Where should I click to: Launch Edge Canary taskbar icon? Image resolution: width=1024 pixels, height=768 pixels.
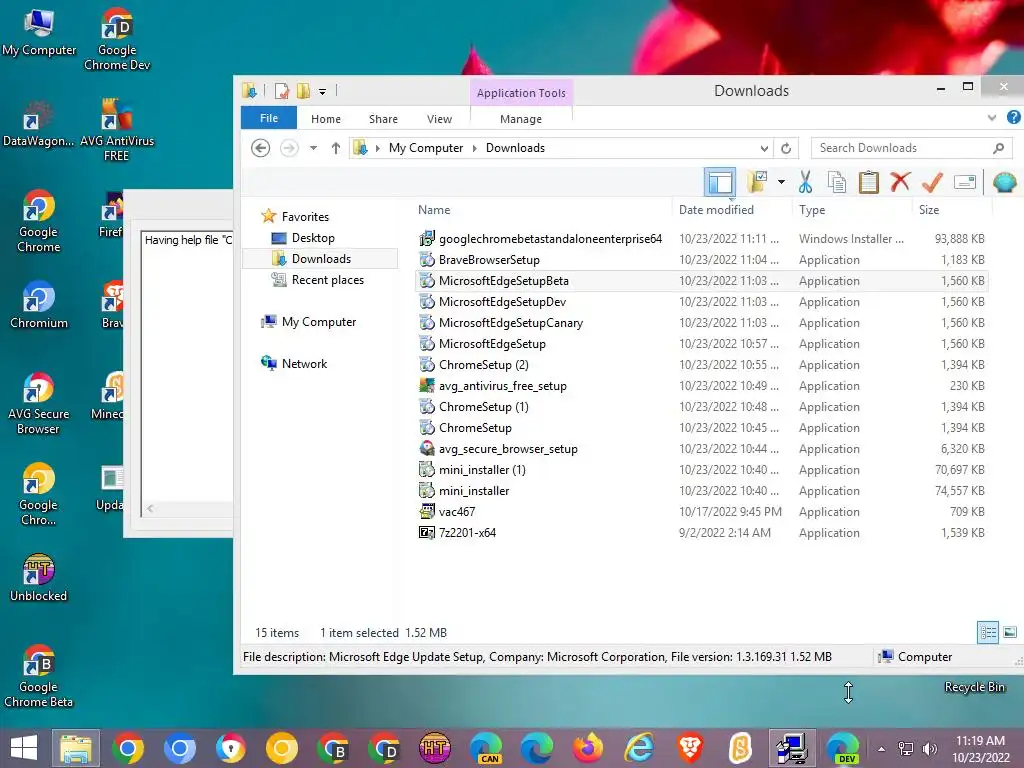(486, 748)
